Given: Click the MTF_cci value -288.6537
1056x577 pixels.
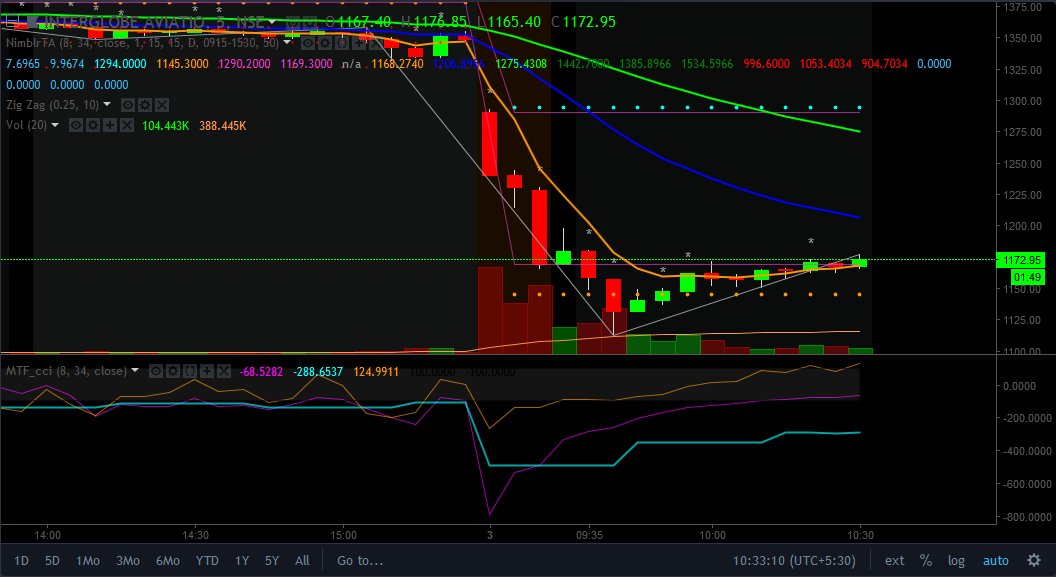Looking at the screenshot, I should 318,372.
